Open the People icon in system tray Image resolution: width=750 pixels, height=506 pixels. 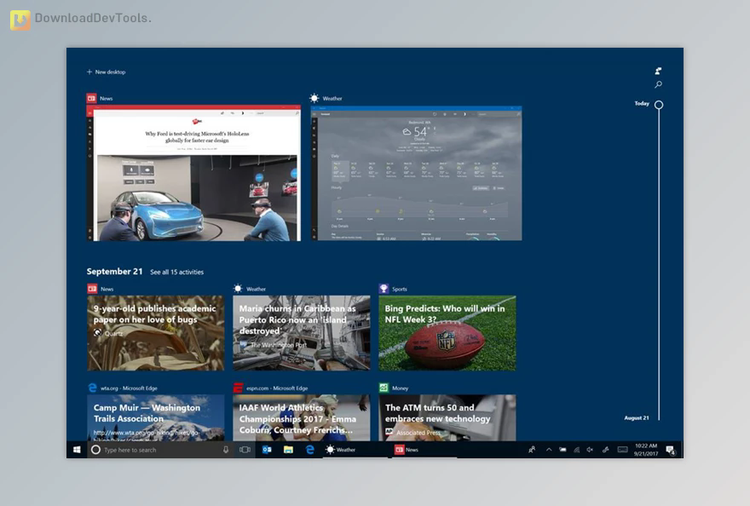coord(531,450)
